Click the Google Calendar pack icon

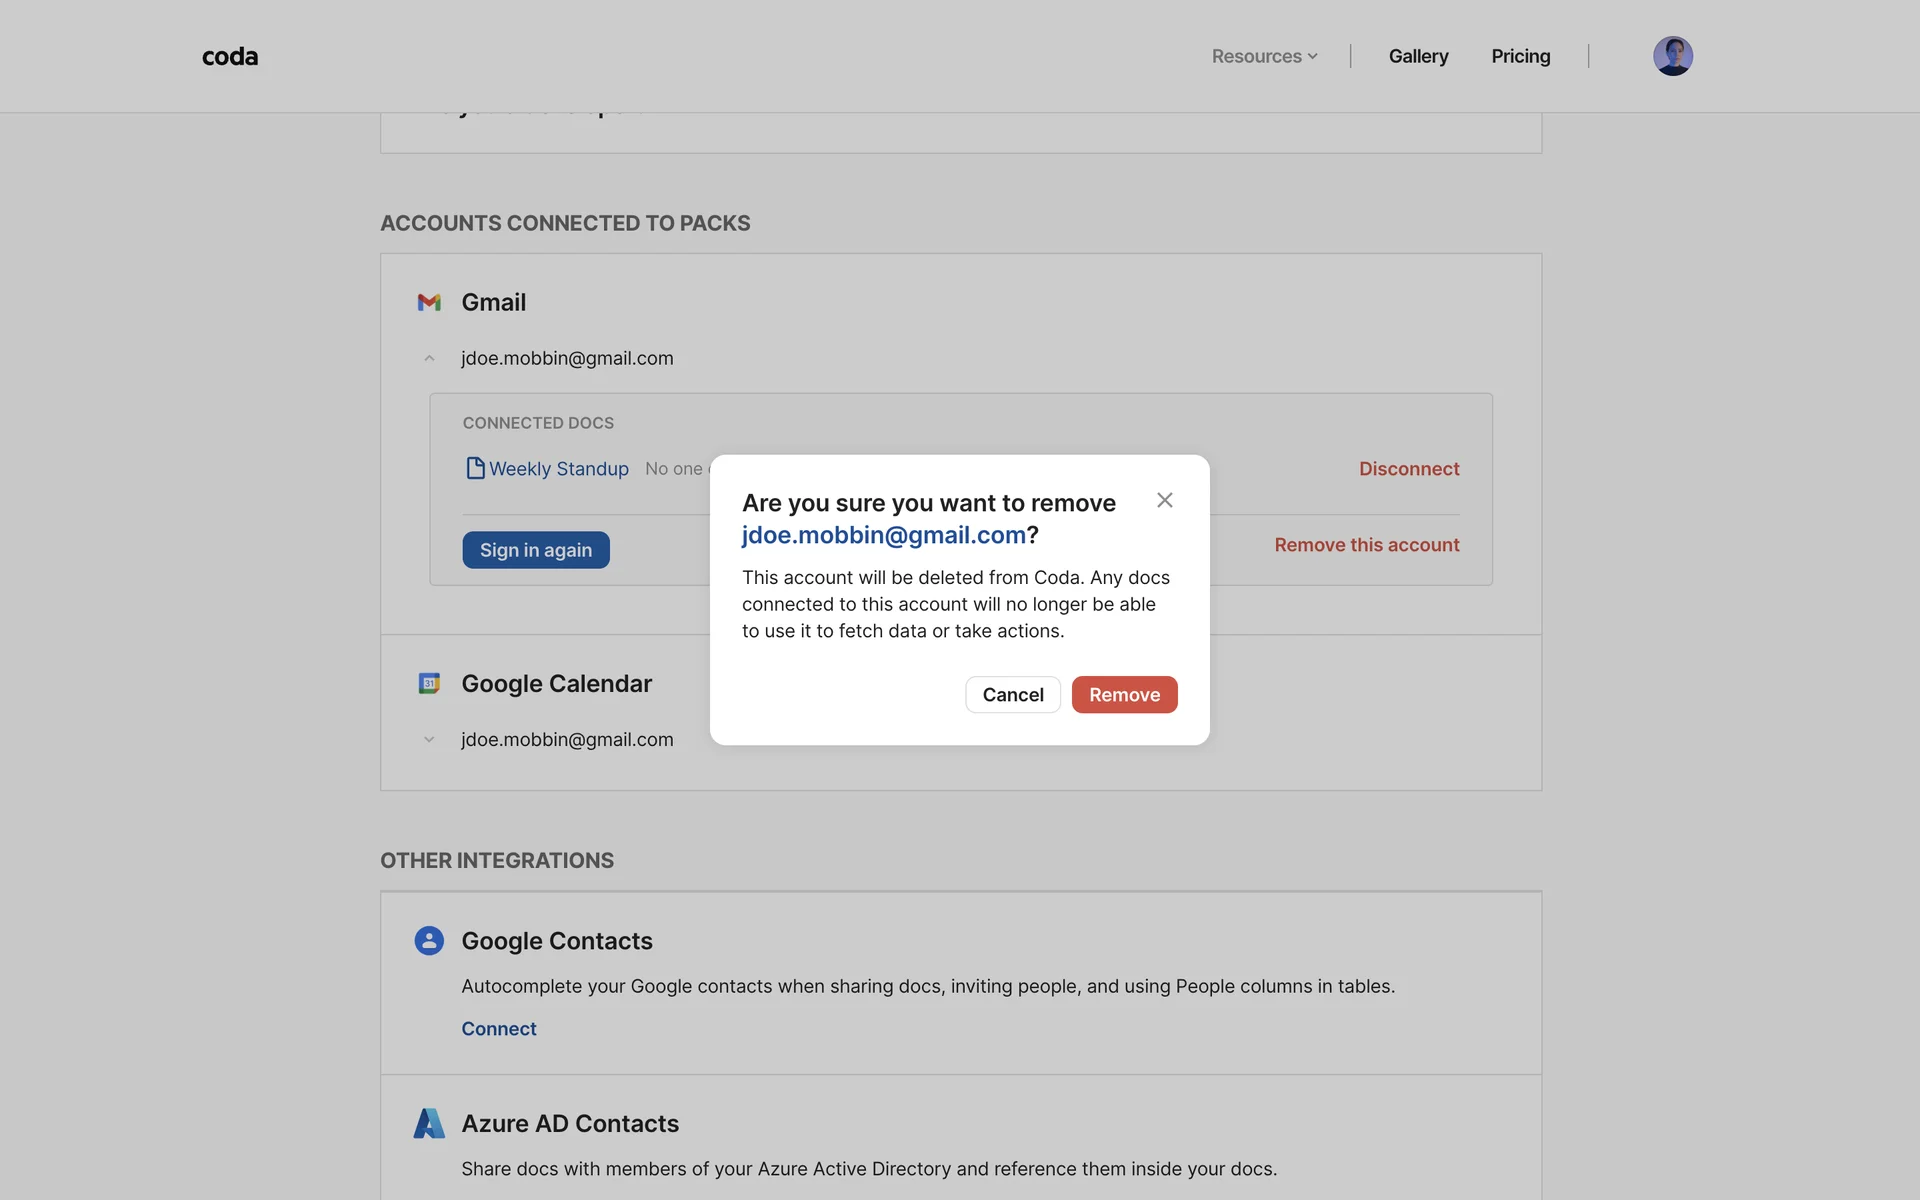click(429, 684)
